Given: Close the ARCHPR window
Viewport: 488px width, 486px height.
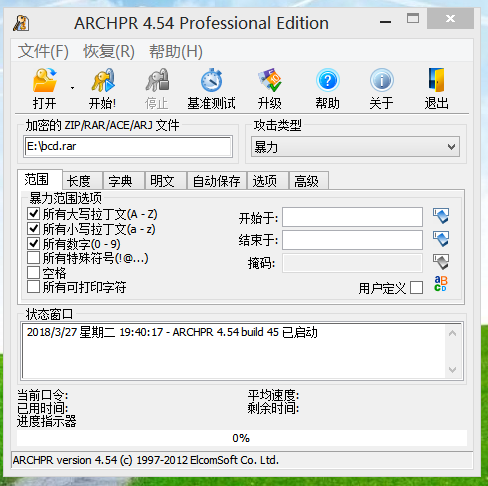Looking at the screenshot, I should (450, 19).
